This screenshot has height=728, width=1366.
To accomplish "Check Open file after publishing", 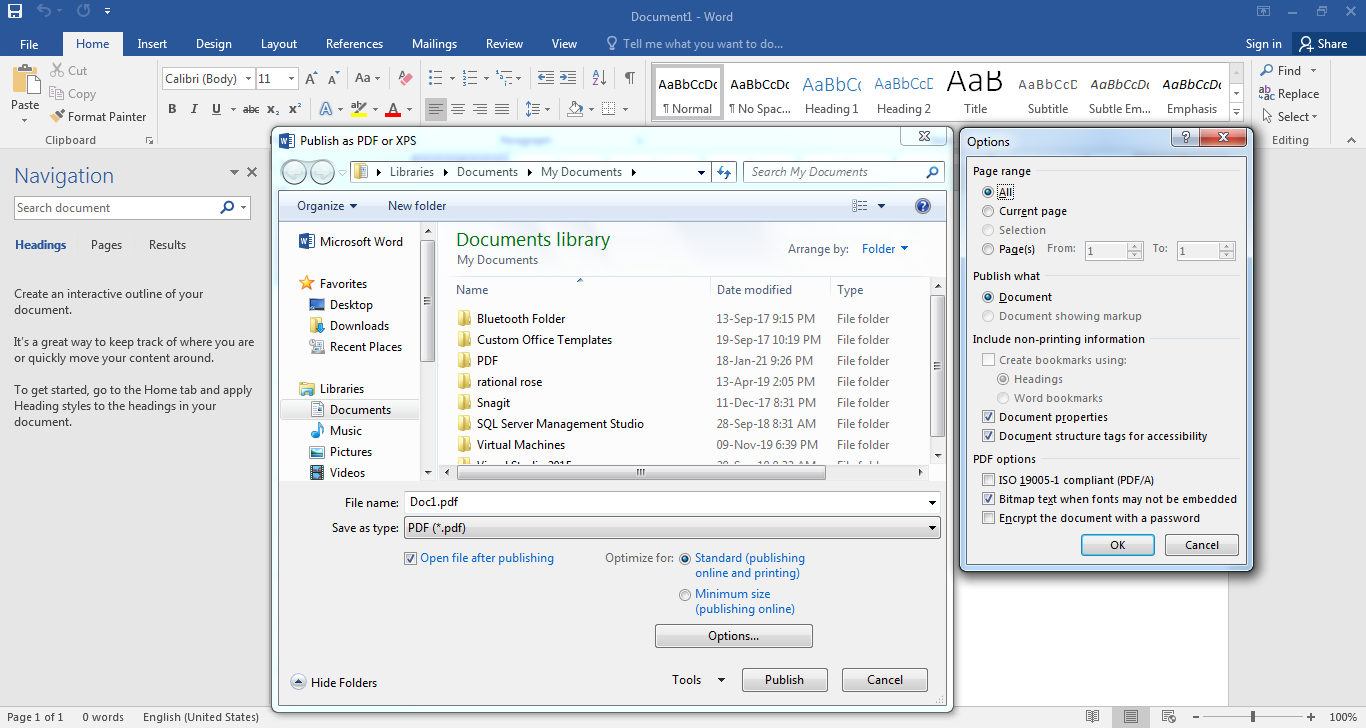I will click(410, 558).
